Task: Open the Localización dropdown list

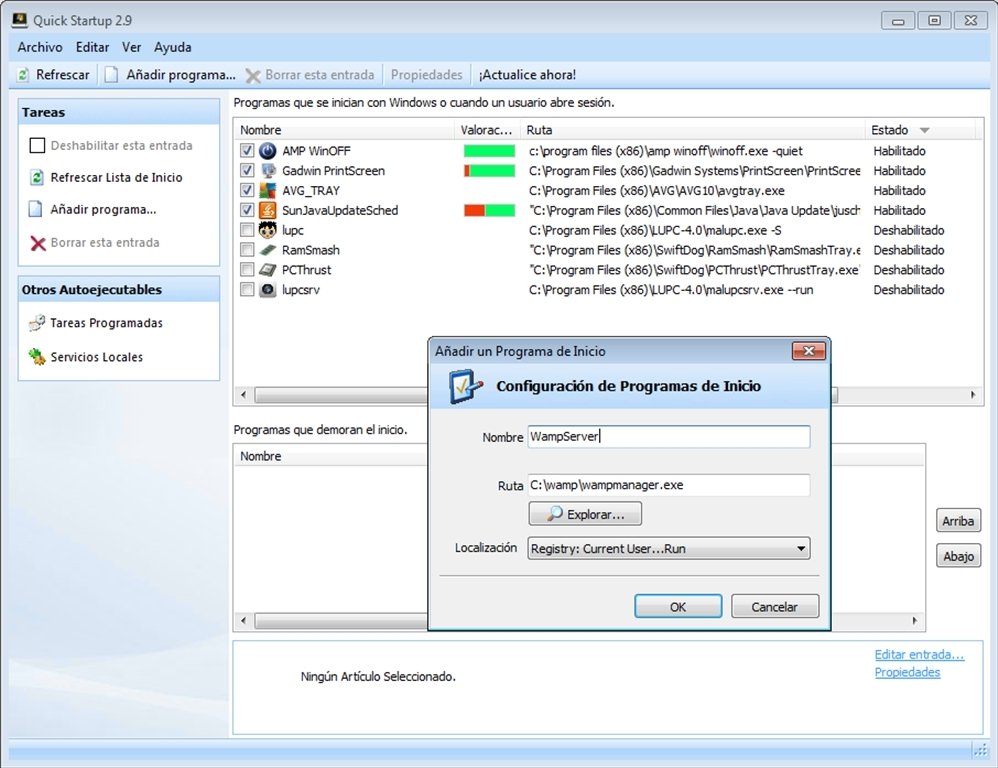Action: [x=669, y=548]
